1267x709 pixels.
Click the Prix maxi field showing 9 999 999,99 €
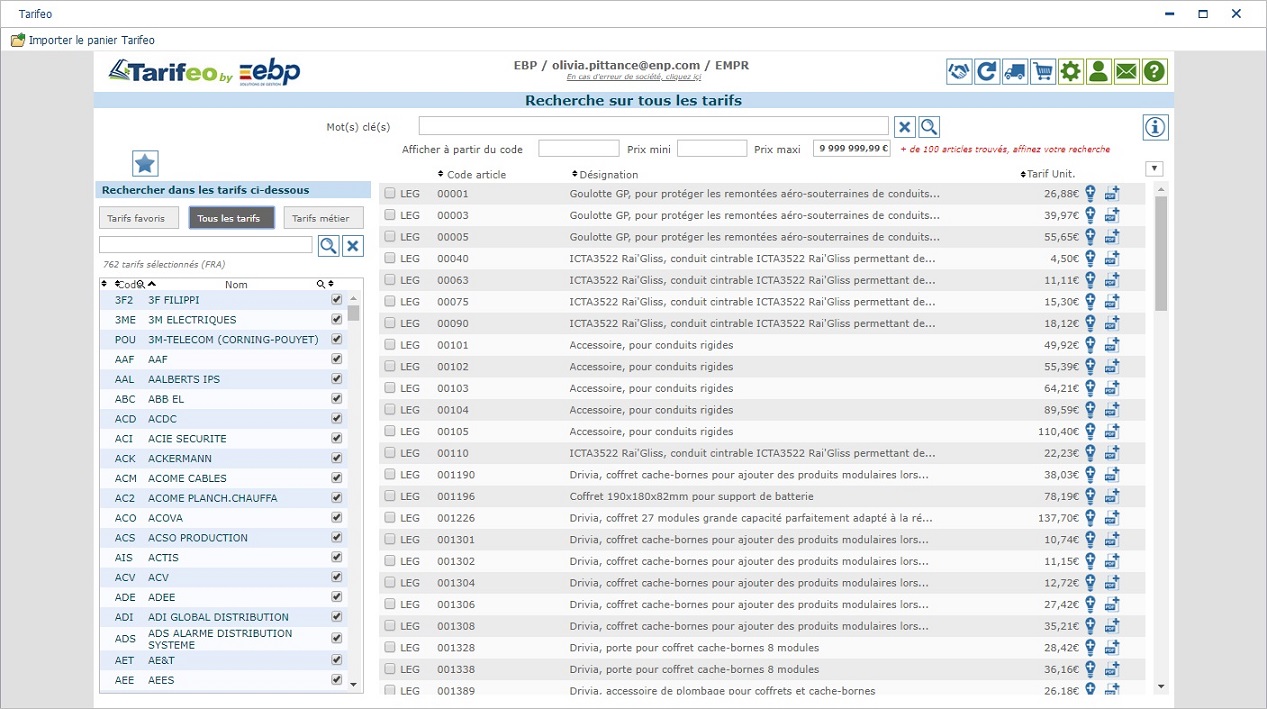pyautogui.click(x=852, y=149)
